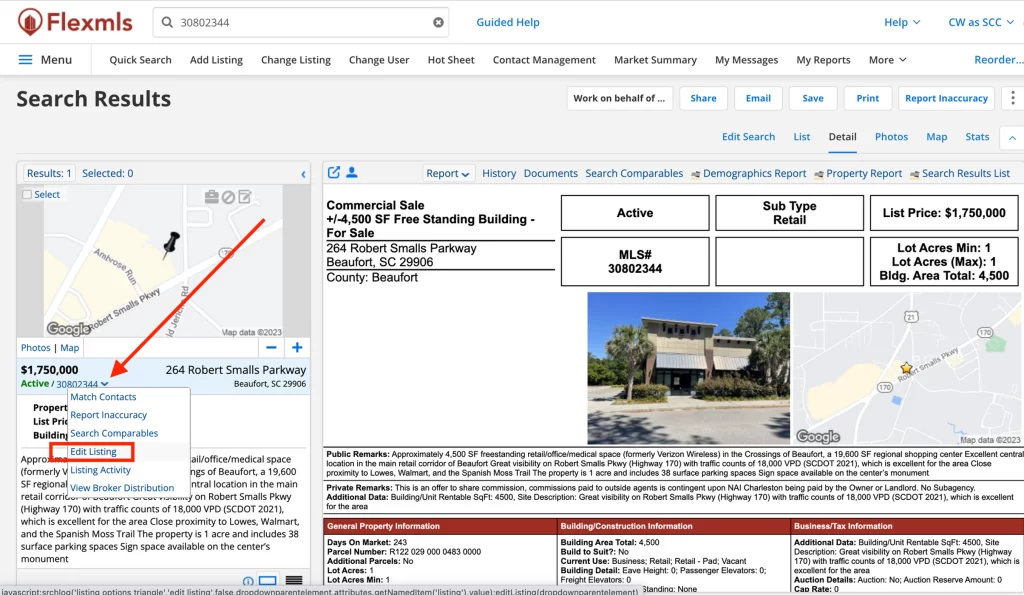Open the listing History link
1024x595 pixels.
[499, 173]
